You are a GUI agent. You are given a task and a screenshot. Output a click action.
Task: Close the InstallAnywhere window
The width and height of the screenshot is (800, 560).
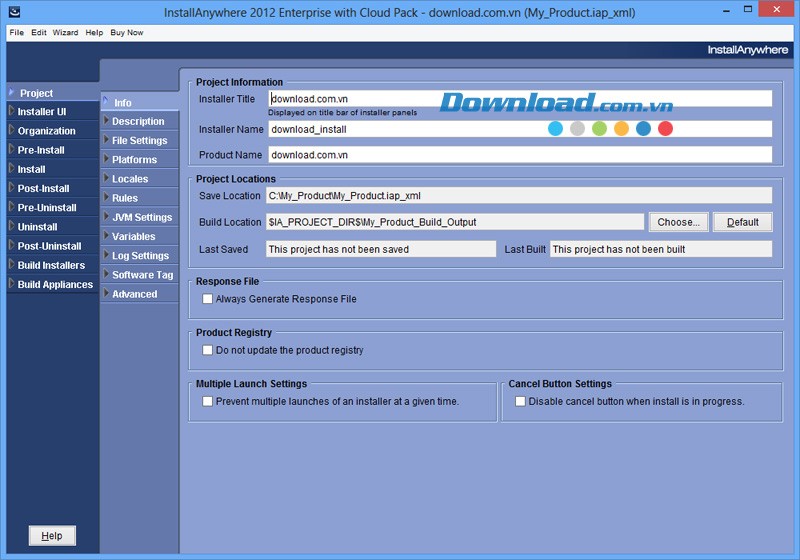[777, 10]
